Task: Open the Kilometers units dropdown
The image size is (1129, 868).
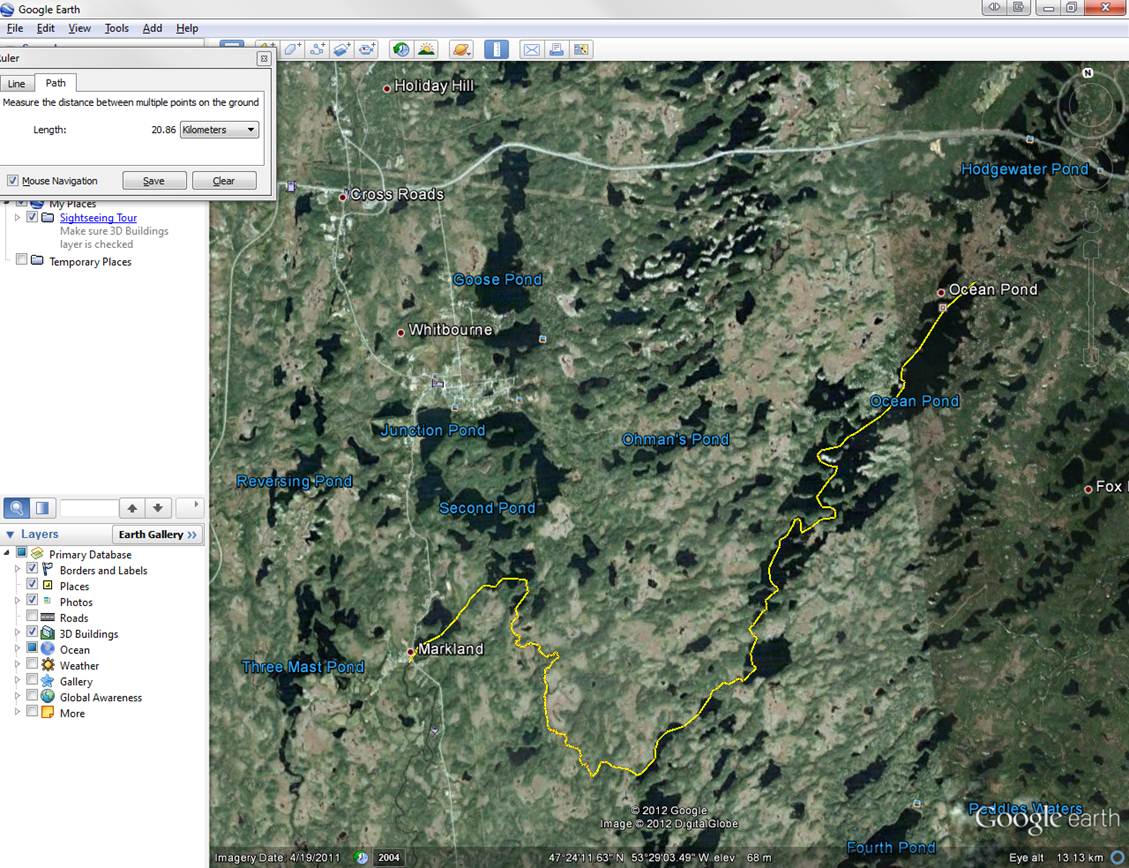Action: tap(218, 129)
